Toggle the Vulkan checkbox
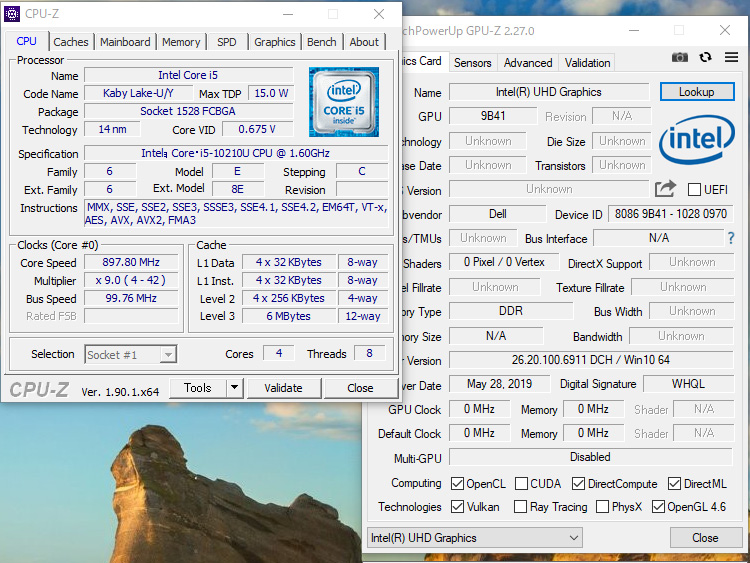The image size is (750, 563). pos(457,507)
